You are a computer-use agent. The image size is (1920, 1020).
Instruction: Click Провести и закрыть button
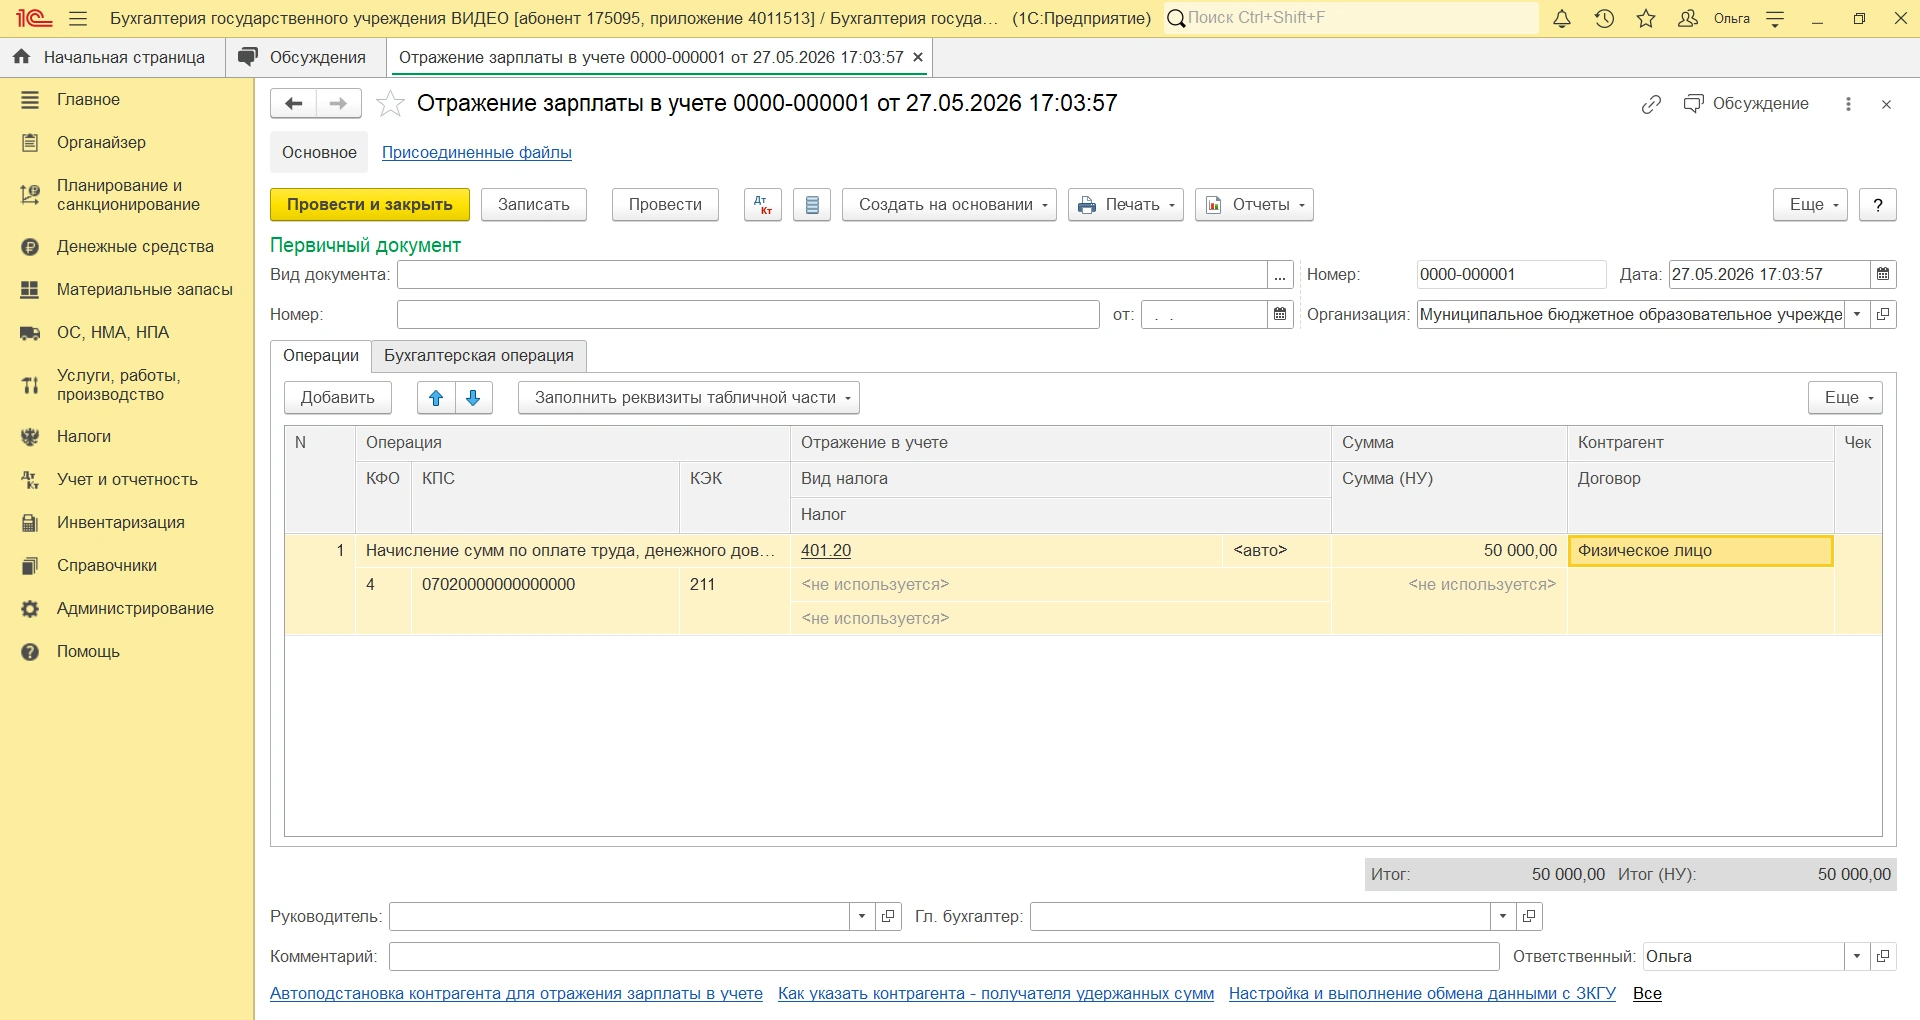(x=370, y=205)
